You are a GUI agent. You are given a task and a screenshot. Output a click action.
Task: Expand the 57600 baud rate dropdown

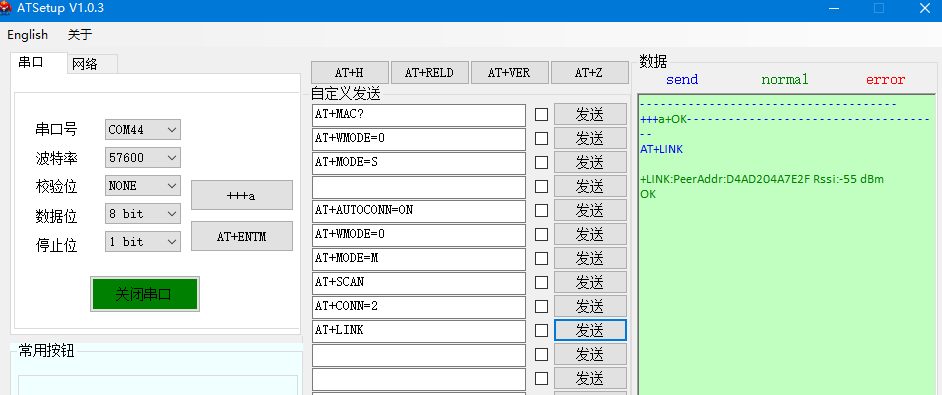point(142,158)
